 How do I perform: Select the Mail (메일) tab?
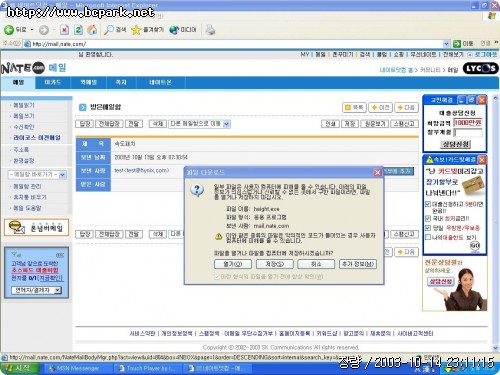[x=18, y=82]
